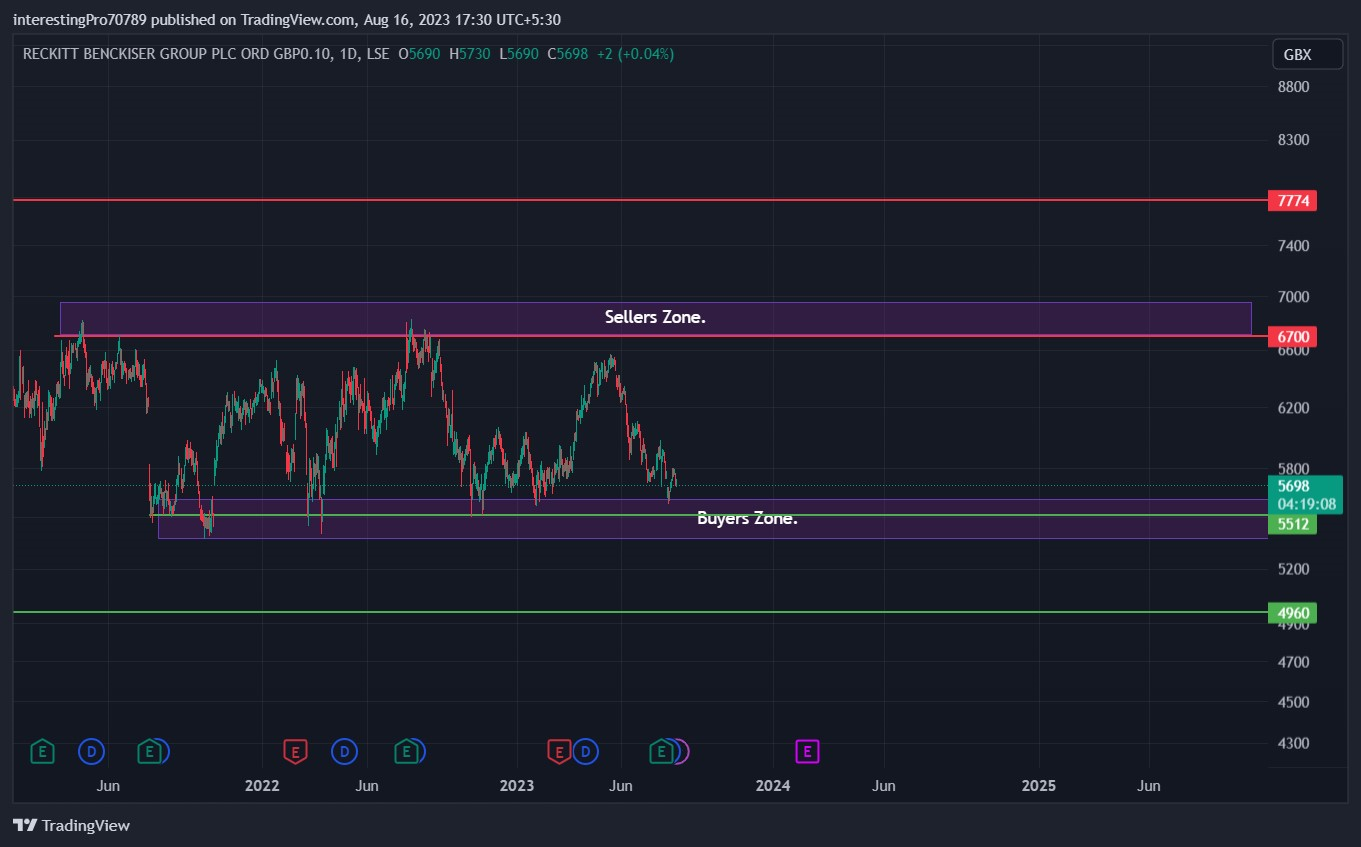Image resolution: width=1361 pixels, height=847 pixels.
Task: Click the 2023 label on time axis
Action: click(517, 786)
